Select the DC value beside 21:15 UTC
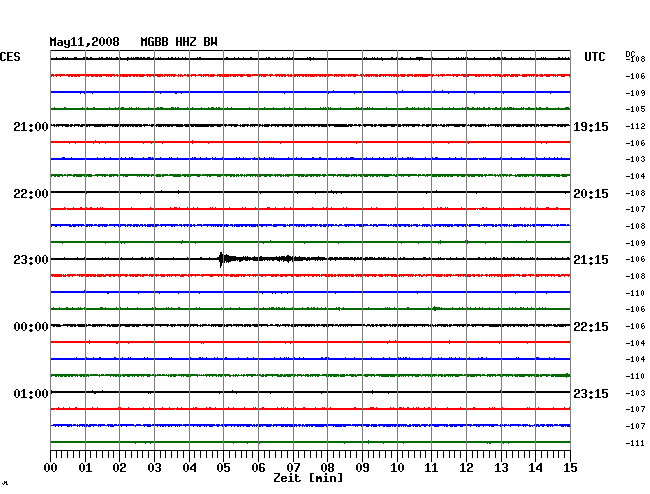Image resolution: width=650 pixels, height=494 pixels. [635, 259]
